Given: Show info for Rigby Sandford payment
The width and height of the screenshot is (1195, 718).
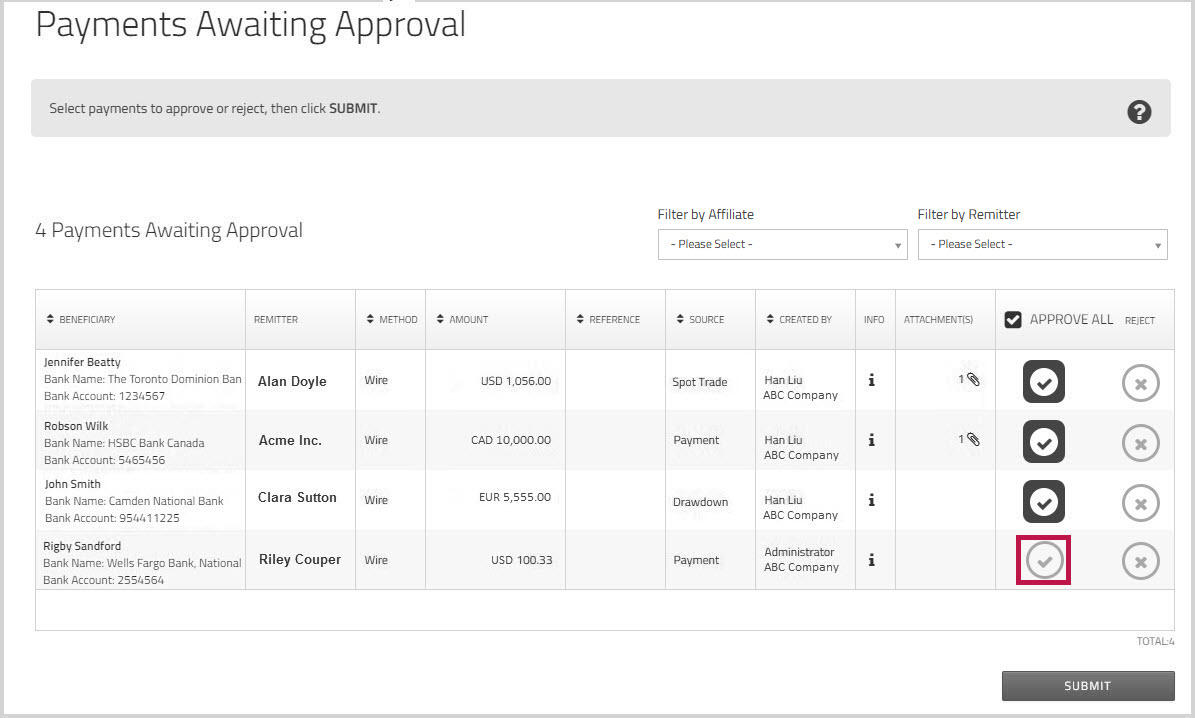Looking at the screenshot, I should (872, 560).
